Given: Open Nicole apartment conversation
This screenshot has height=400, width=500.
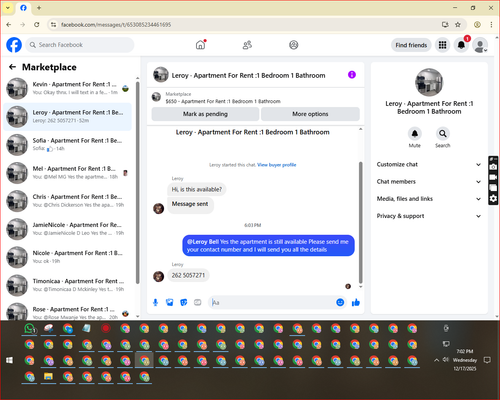Looking at the screenshot, I should click(x=68, y=257).
